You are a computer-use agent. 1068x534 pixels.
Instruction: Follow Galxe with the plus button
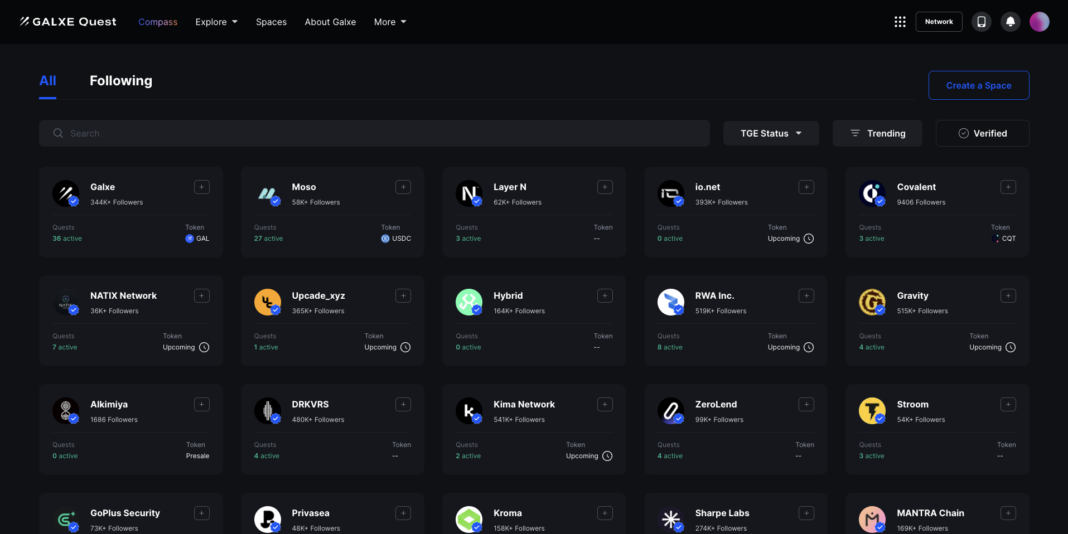pyautogui.click(x=201, y=187)
